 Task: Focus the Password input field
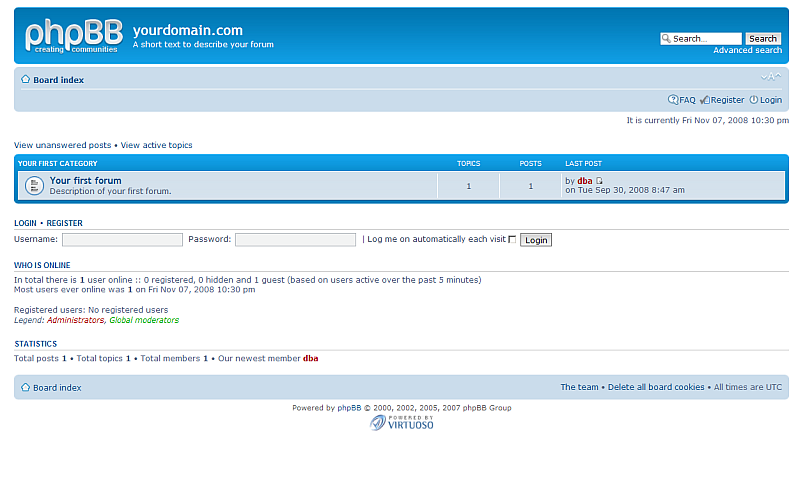click(295, 240)
